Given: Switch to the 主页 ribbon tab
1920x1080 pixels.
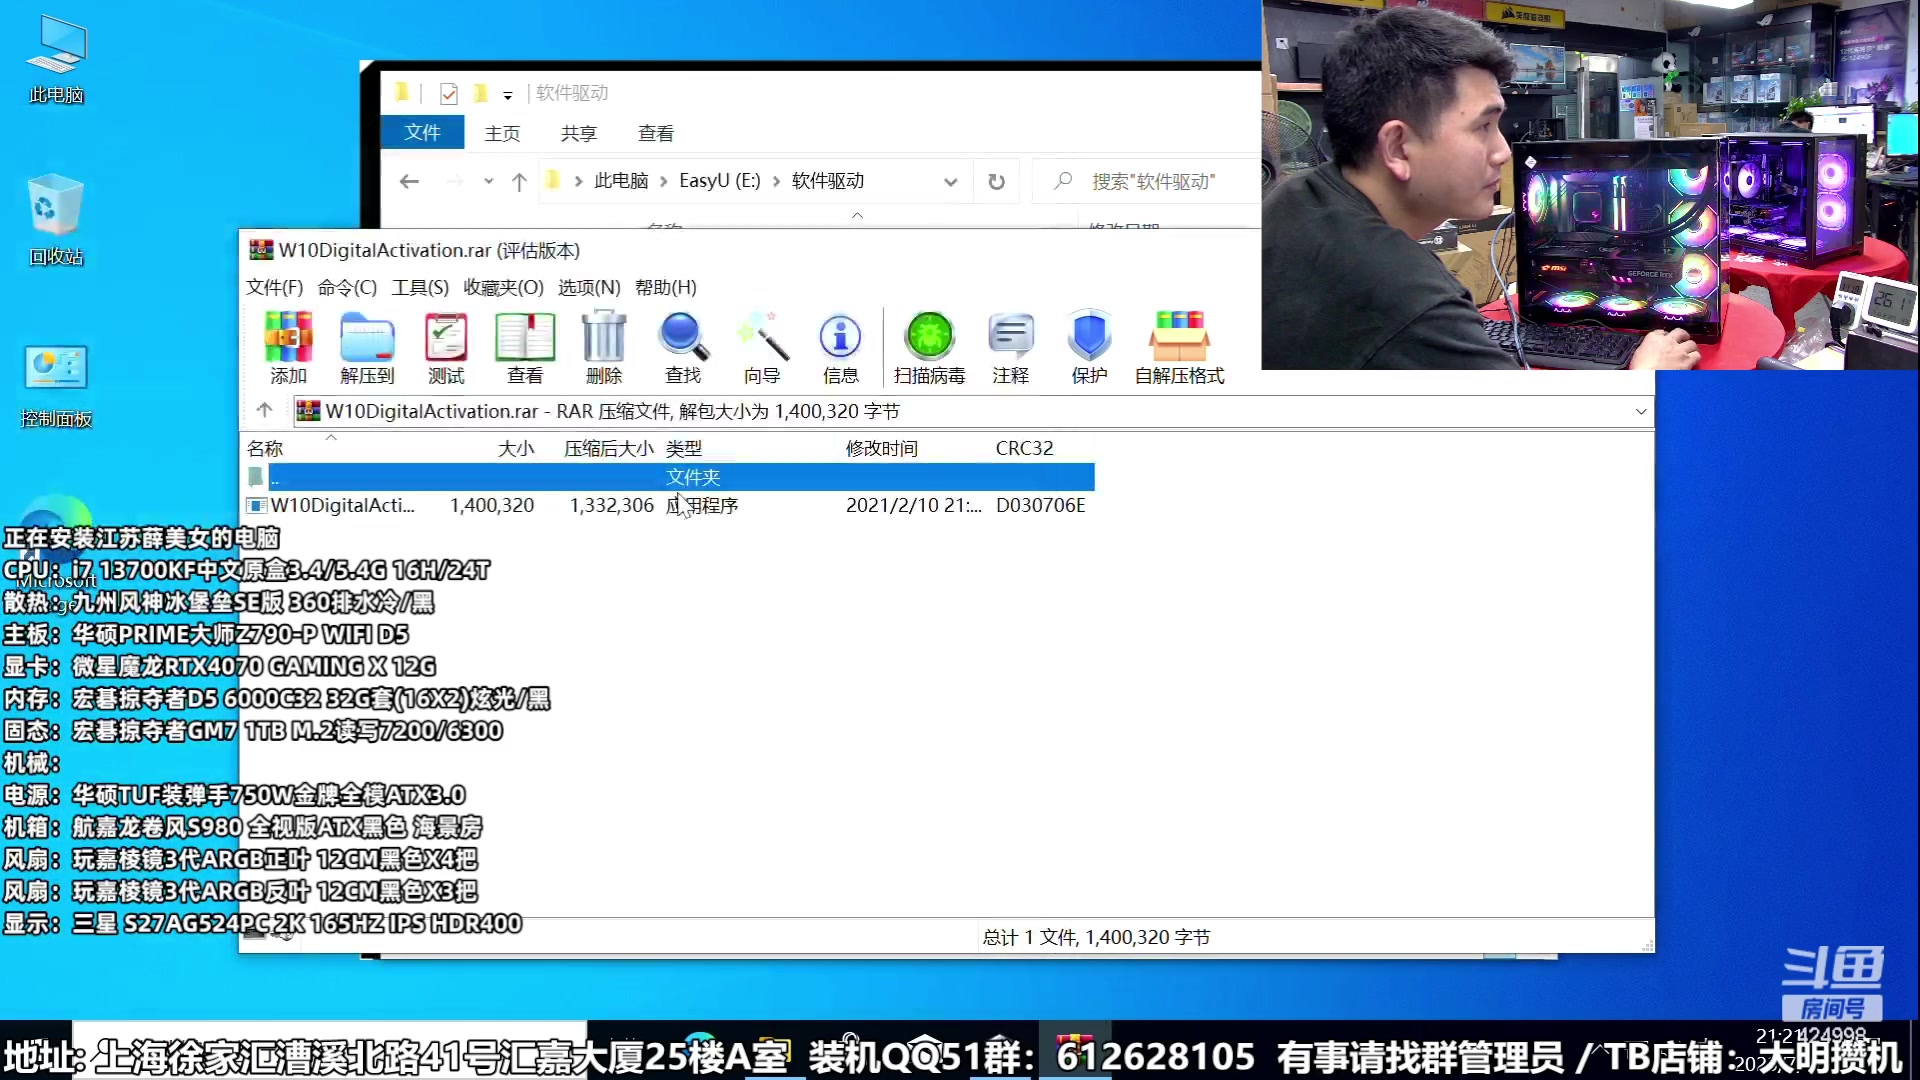Looking at the screenshot, I should [x=503, y=132].
